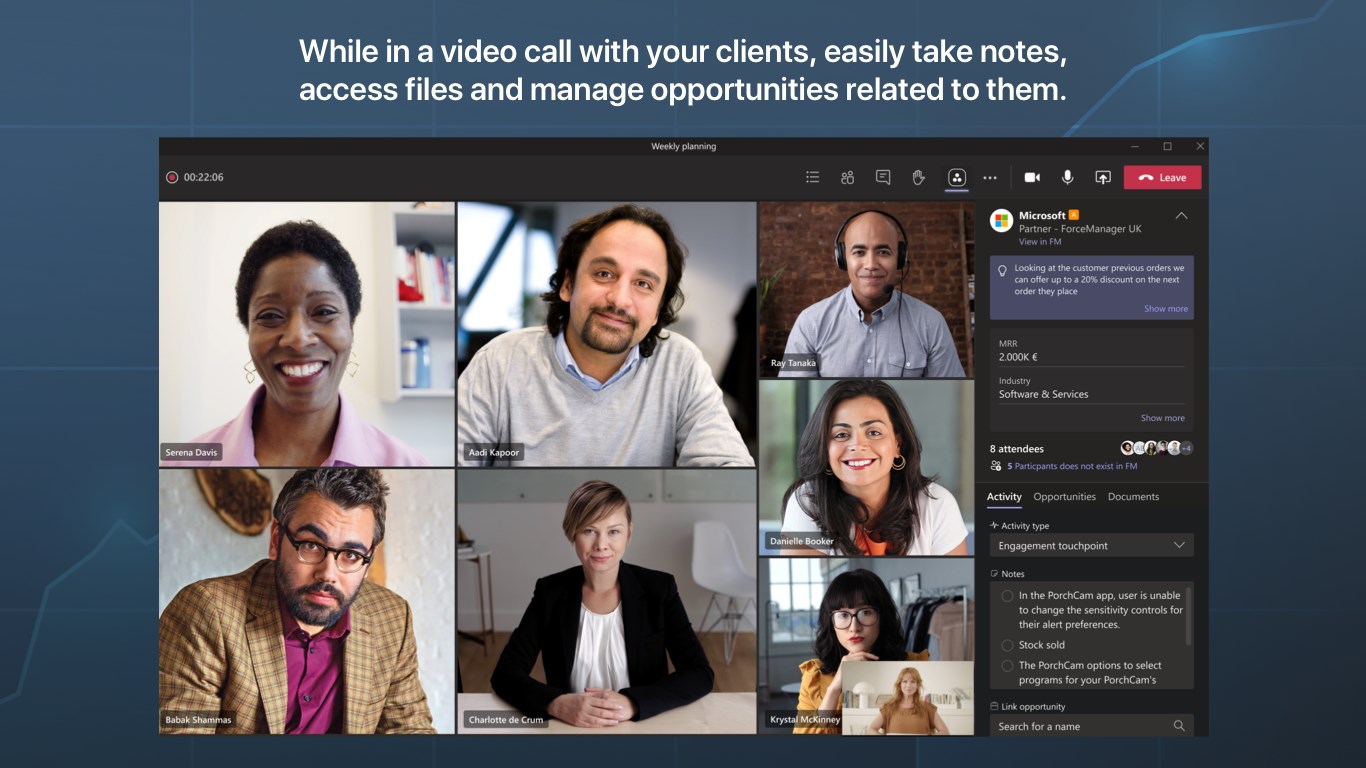Click the Partner - ForceManager UK text

1080,229
